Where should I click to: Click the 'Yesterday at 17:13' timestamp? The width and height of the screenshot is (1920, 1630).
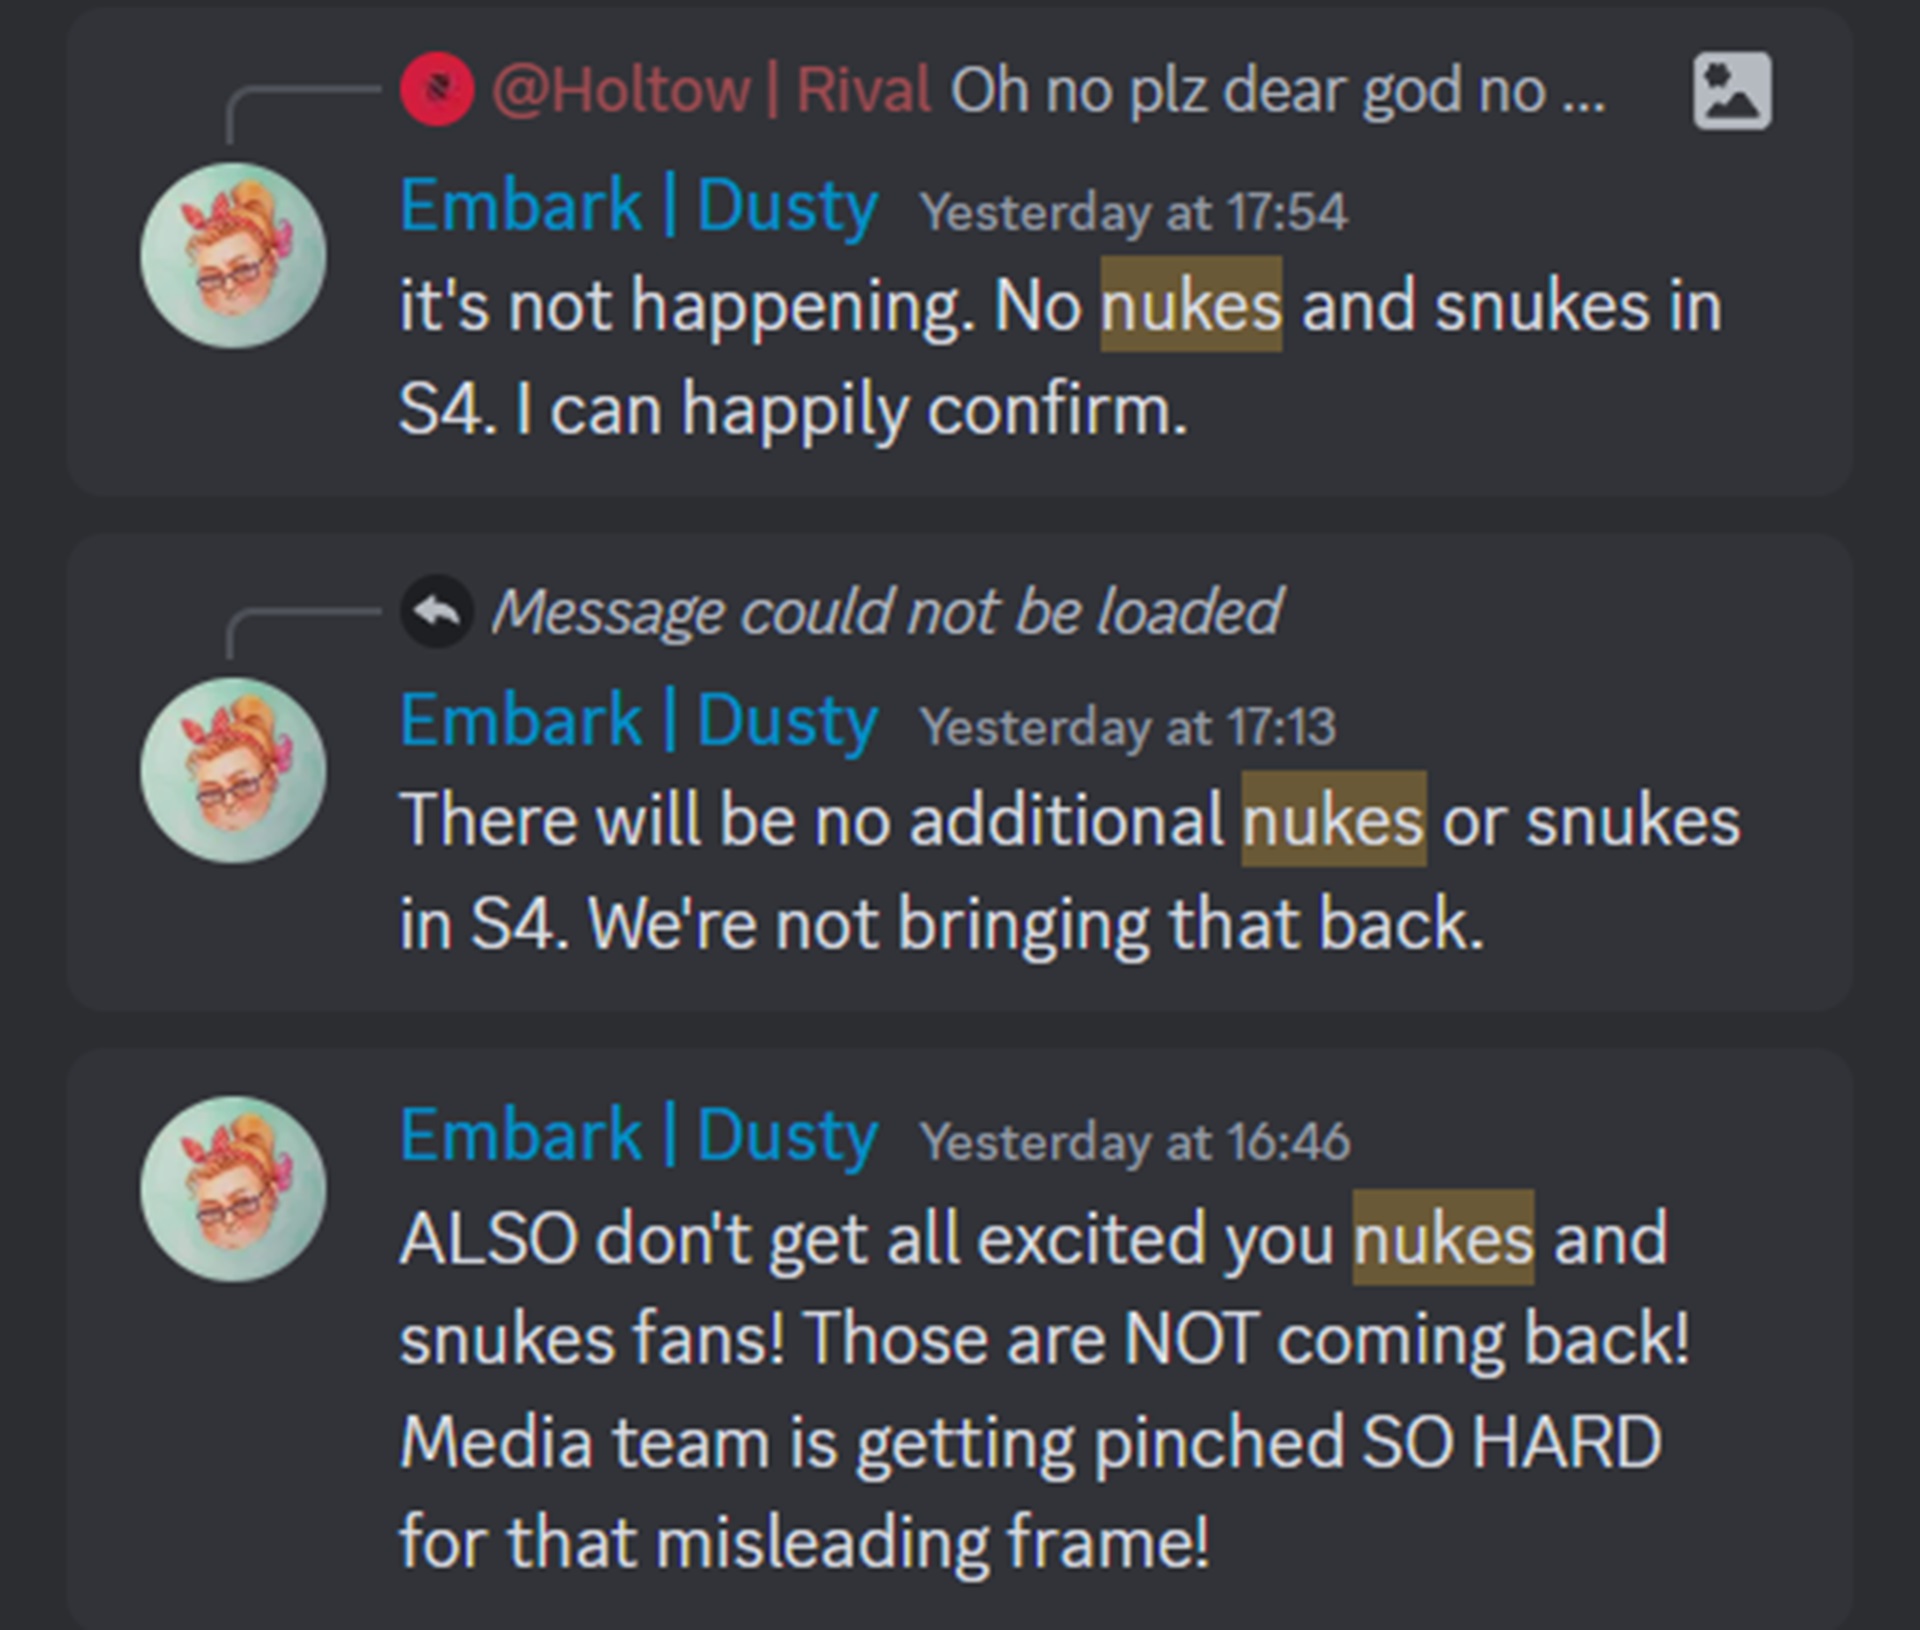coord(1128,727)
